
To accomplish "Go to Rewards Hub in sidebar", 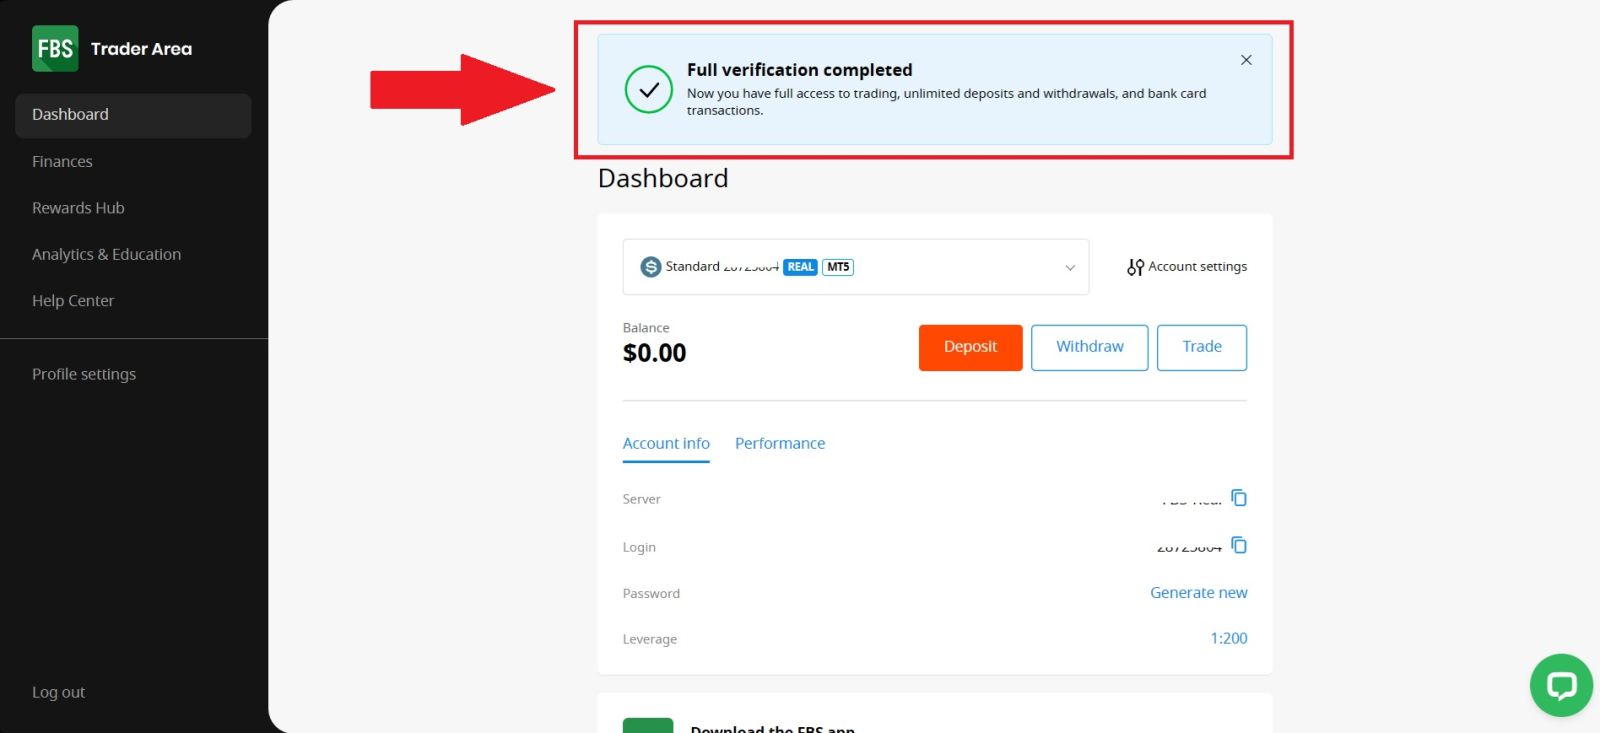I will click(78, 208).
